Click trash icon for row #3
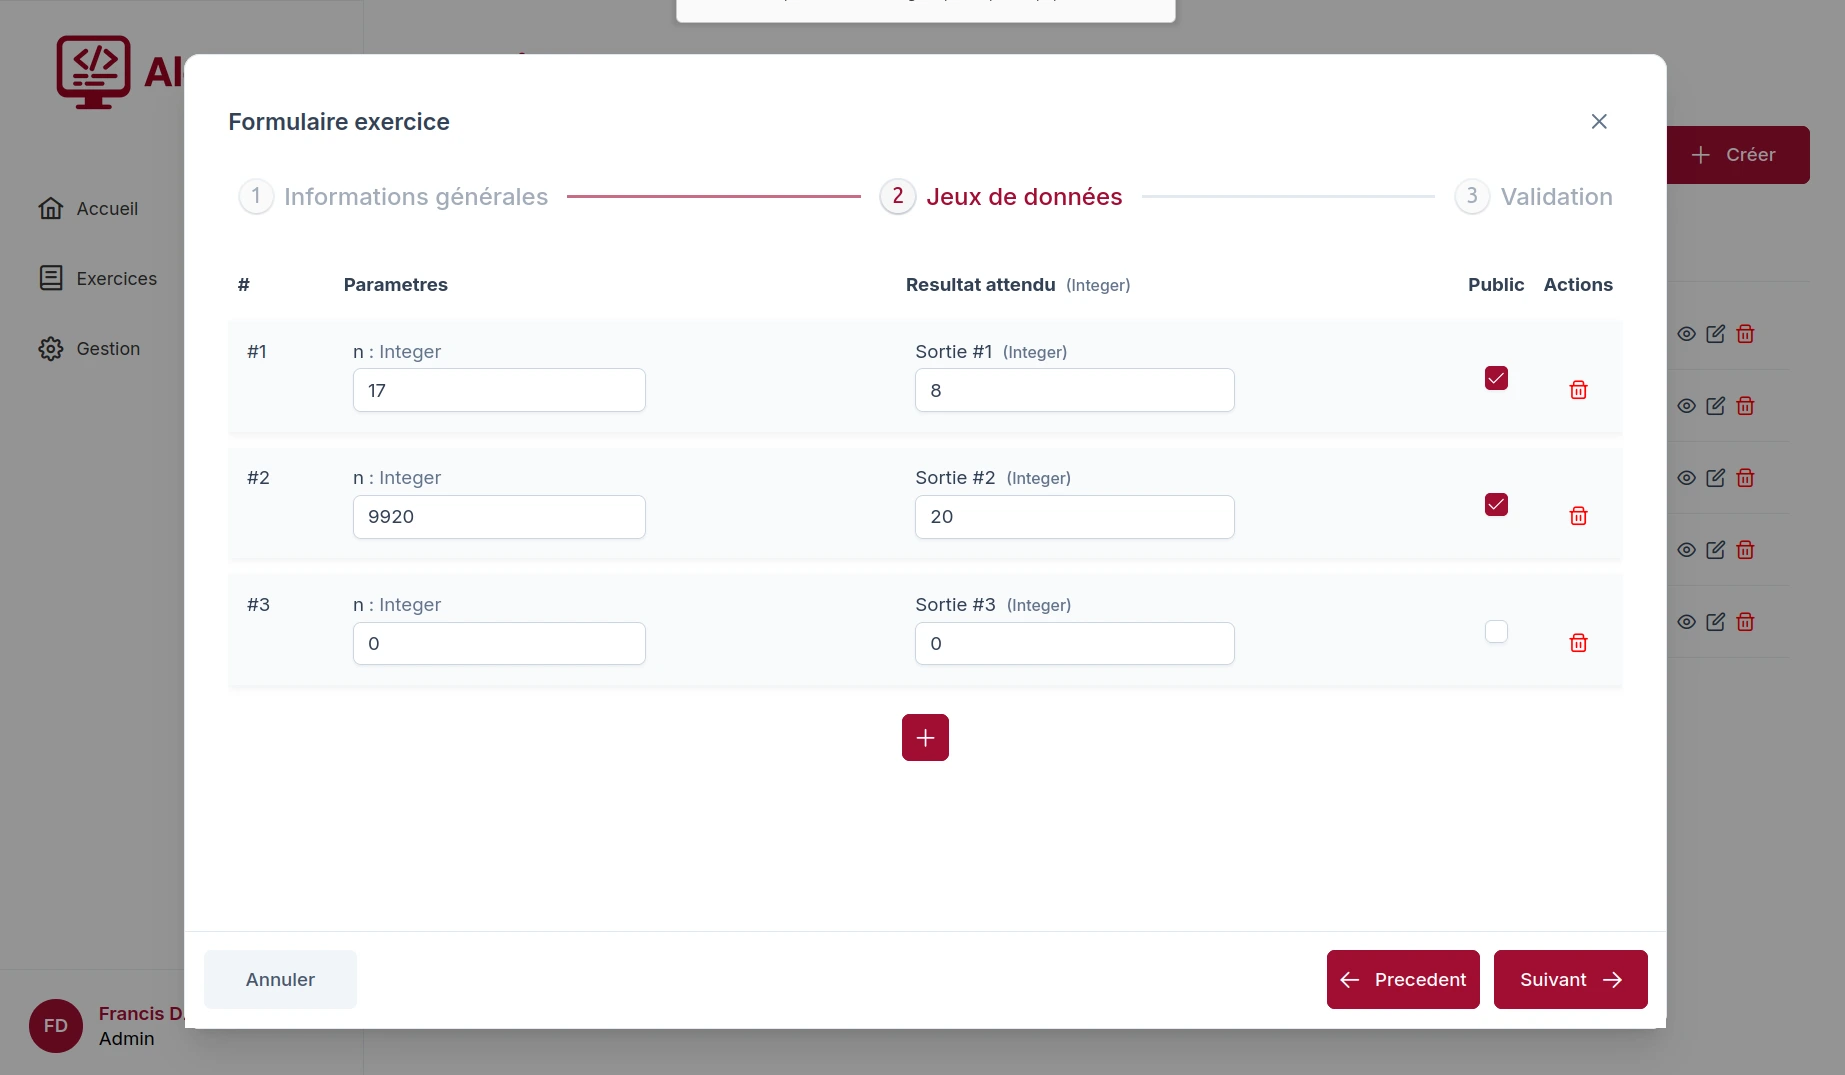This screenshot has width=1845, height=1075. pos(1578,643)
